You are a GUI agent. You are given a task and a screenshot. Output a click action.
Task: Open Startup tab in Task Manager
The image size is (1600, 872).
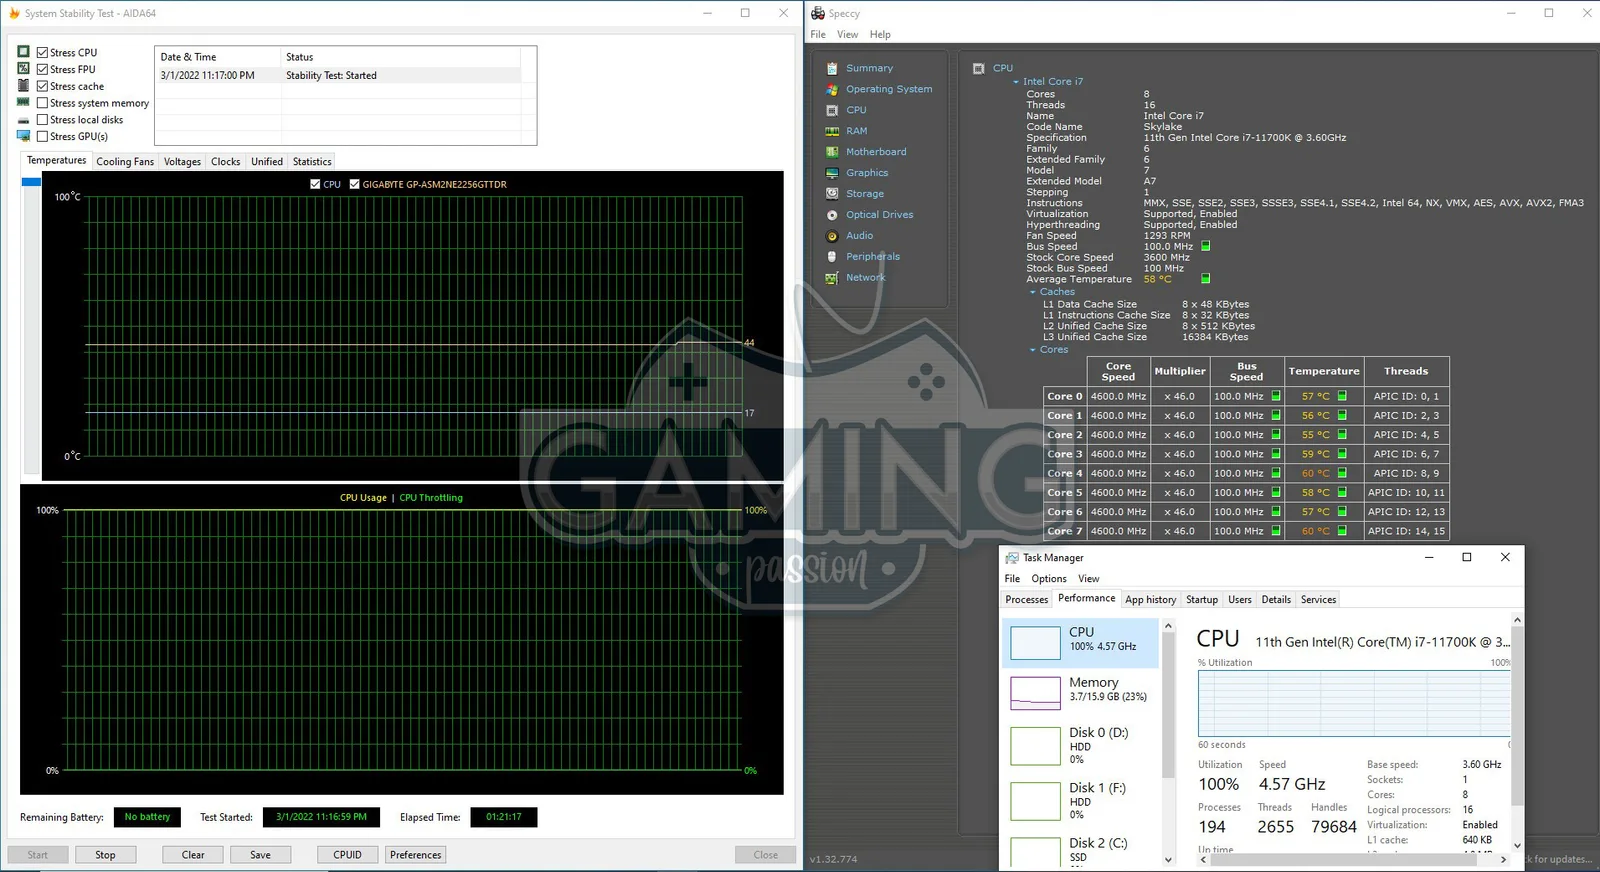pyautogui.click(x=1202, y=600)
